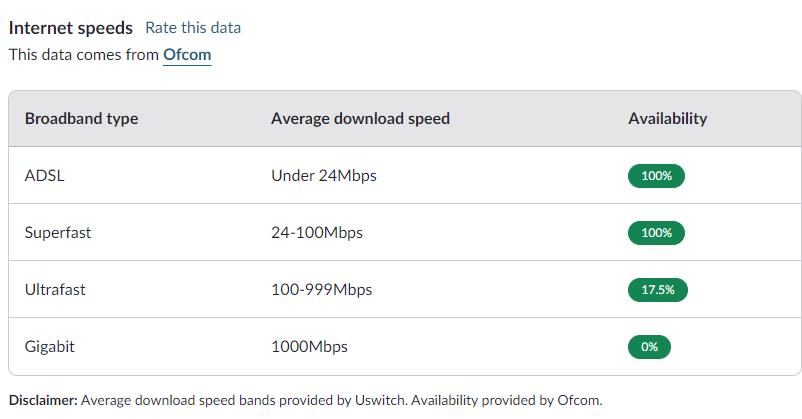Viewport: 802px width, 419px height.
Task: Select the Superfast row label
Action: pyautogui.click(x=58, y=233)
